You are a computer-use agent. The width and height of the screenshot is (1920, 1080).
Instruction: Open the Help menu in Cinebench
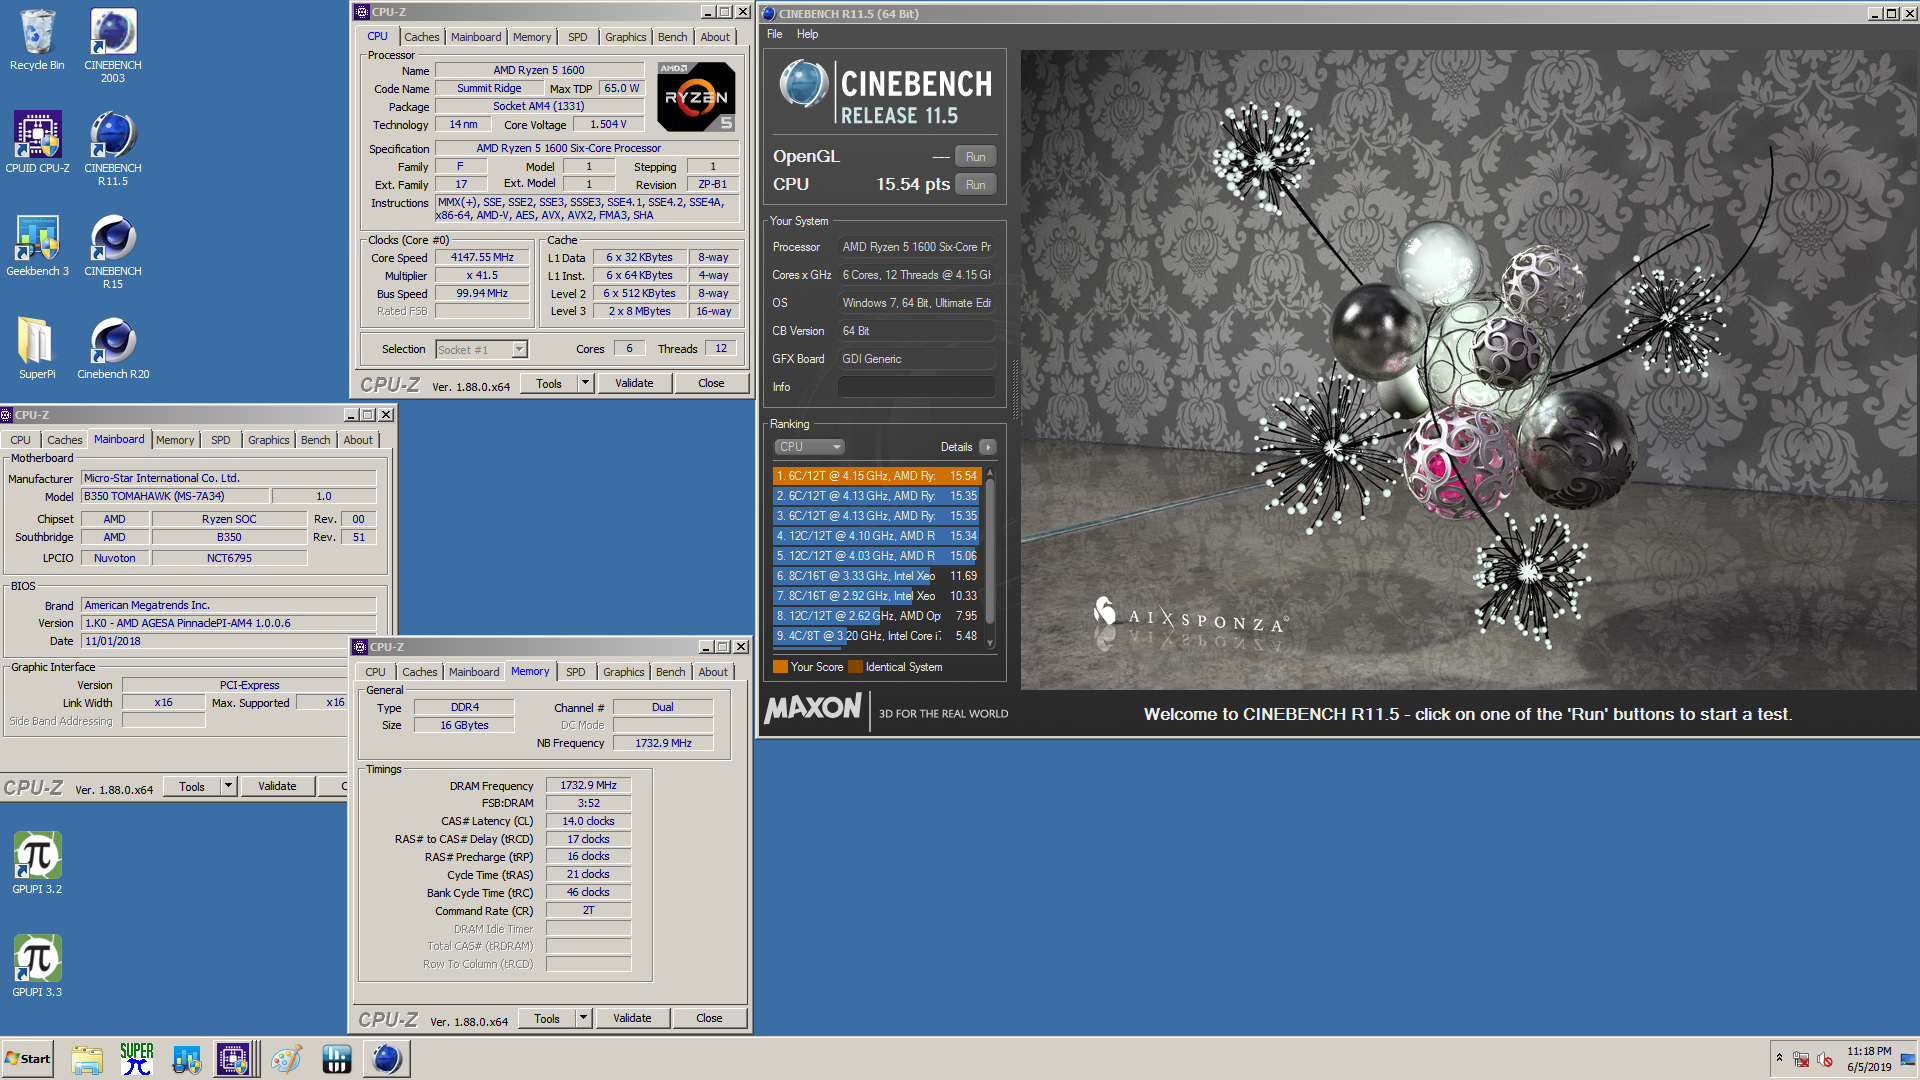[x=807, y=34]
